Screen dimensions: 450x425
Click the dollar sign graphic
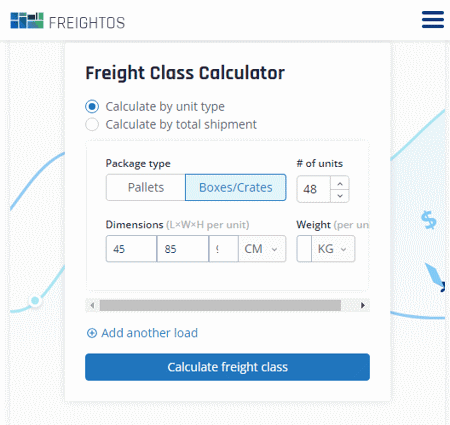click(x=428, y=220)
